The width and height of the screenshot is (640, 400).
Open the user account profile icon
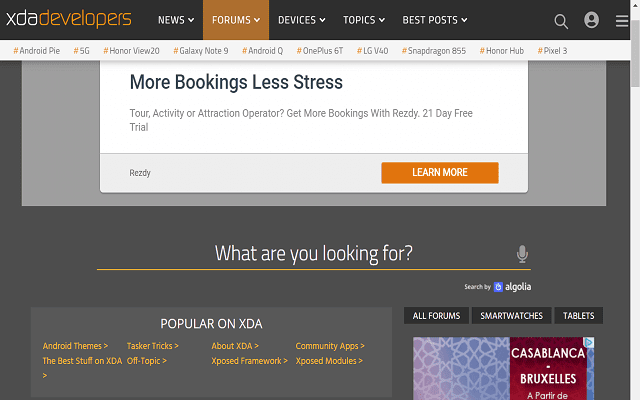(x=591, y=20)
